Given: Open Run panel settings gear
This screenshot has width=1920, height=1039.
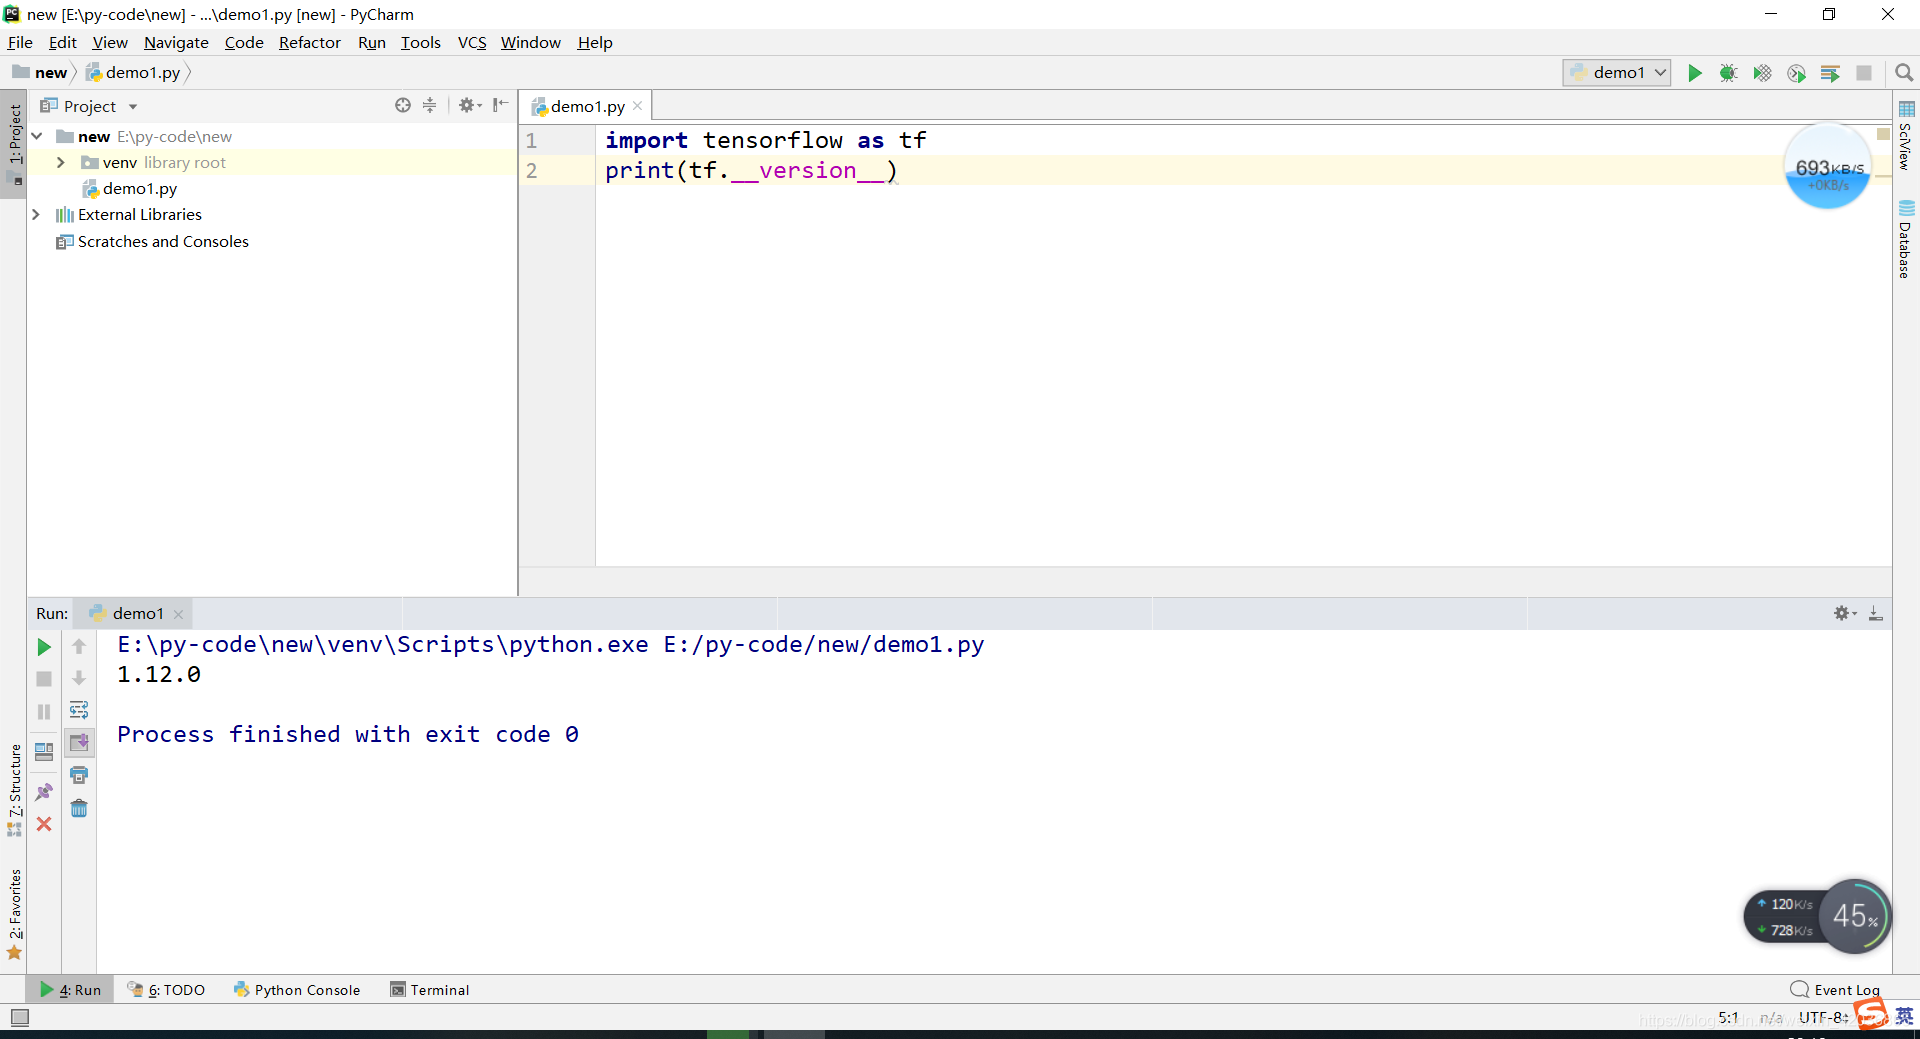Looking at the screenshot, I should coord(1844,613).
